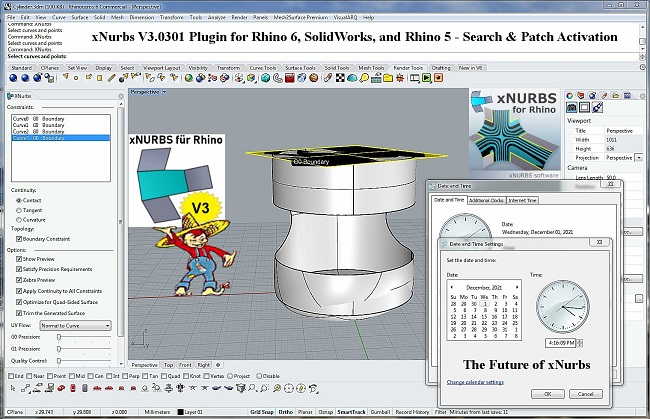Click the red car icon in bottom toolbar

coord(61,388)
